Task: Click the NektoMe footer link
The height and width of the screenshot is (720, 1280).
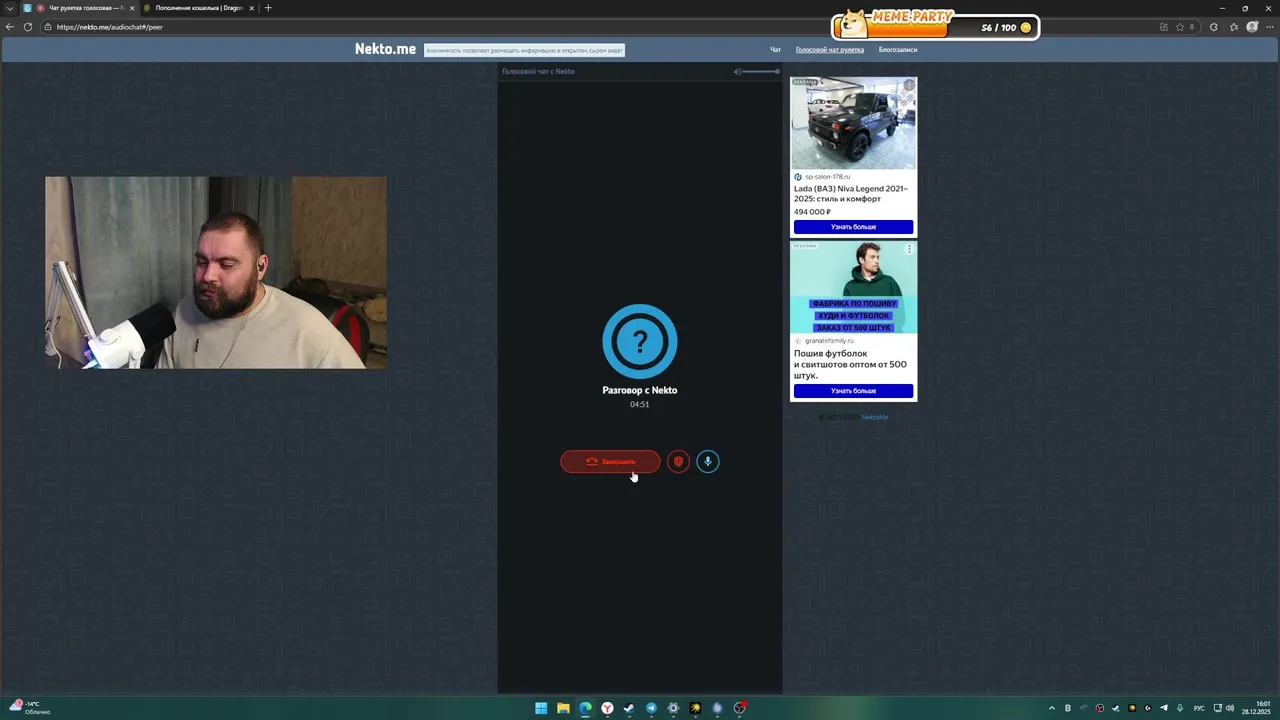Action: (874, 417)
